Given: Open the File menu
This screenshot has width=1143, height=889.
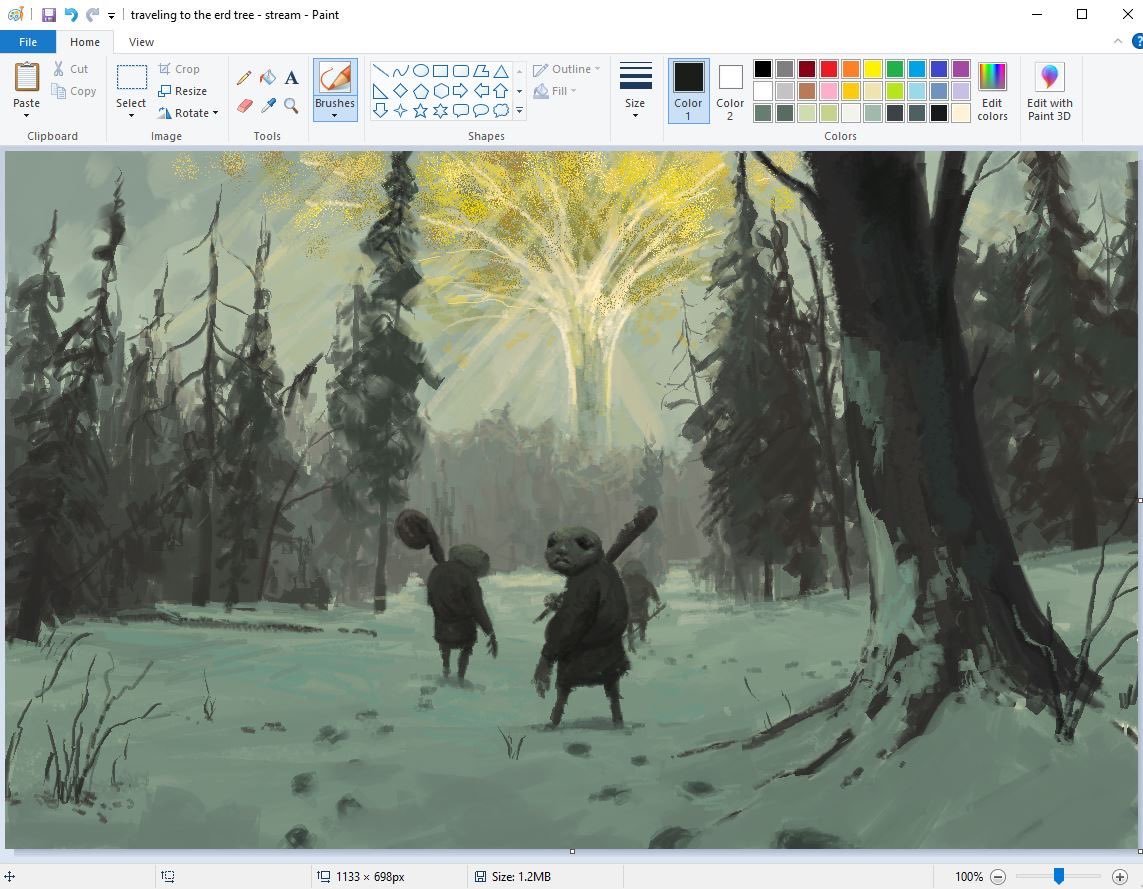Looking at the screenshot, I should tap(28, 42).
